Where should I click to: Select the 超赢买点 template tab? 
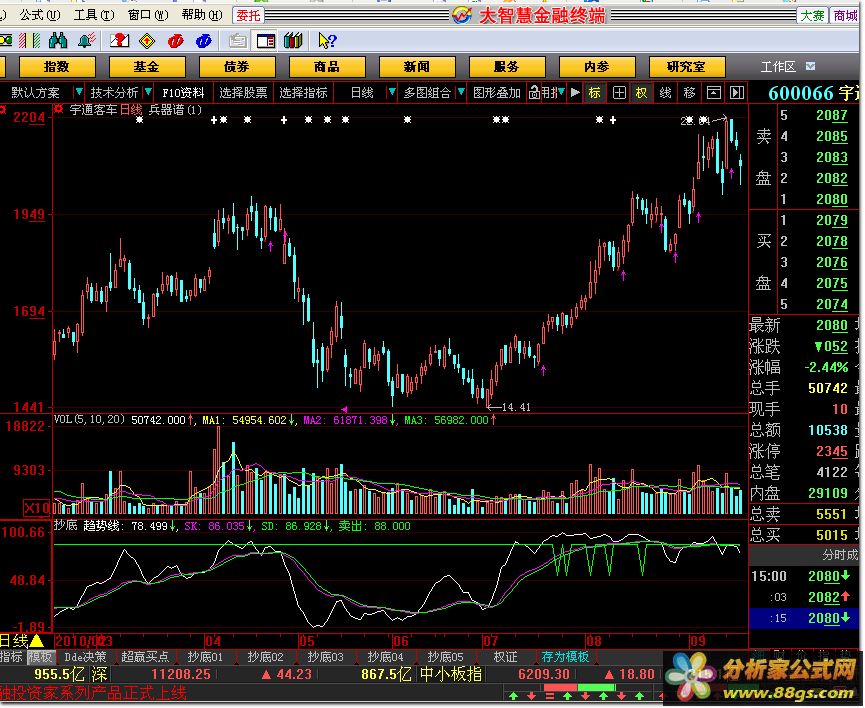coord(145,657)
